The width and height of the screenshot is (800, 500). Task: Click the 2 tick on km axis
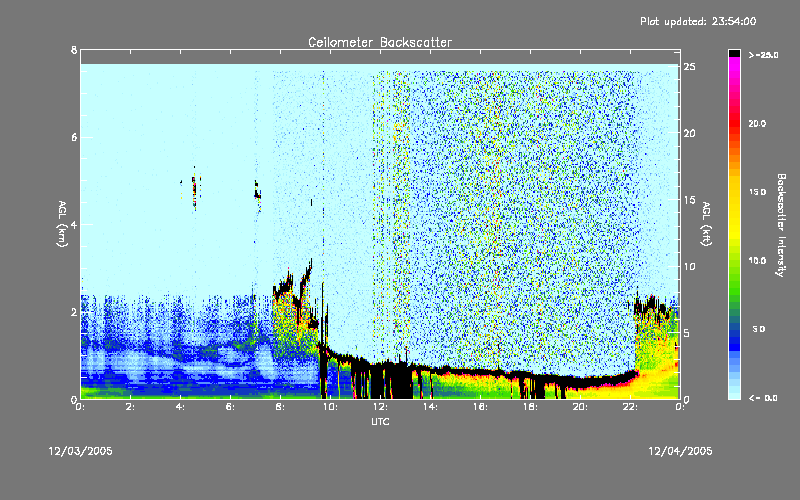coord(74,312)
